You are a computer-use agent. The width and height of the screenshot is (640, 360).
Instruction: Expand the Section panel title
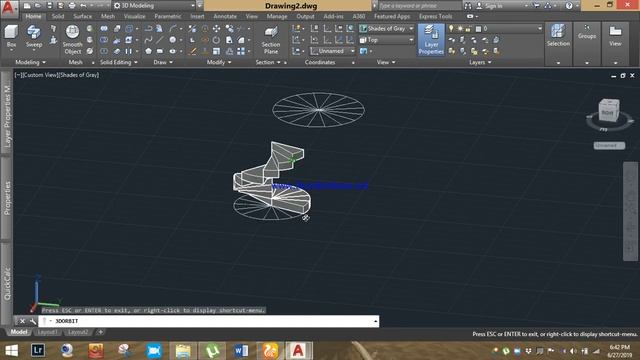(268, 62)
